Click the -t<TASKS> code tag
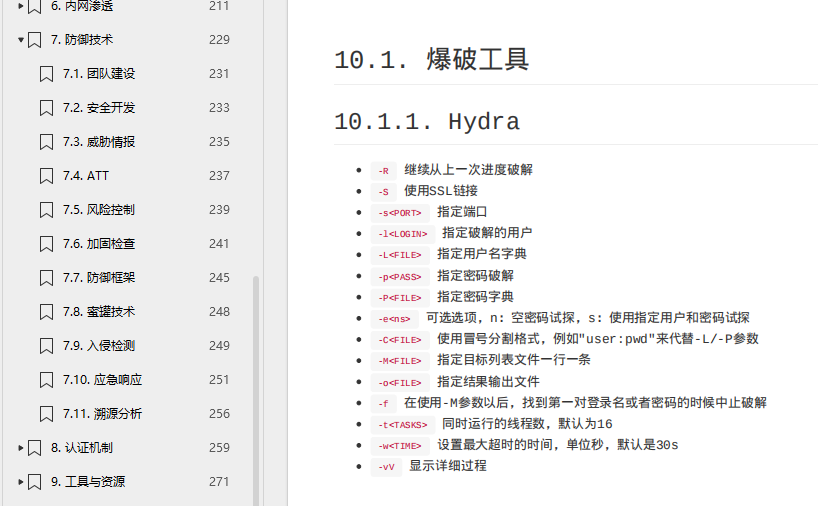Viewport: 818px width, 506px height. 403,425
